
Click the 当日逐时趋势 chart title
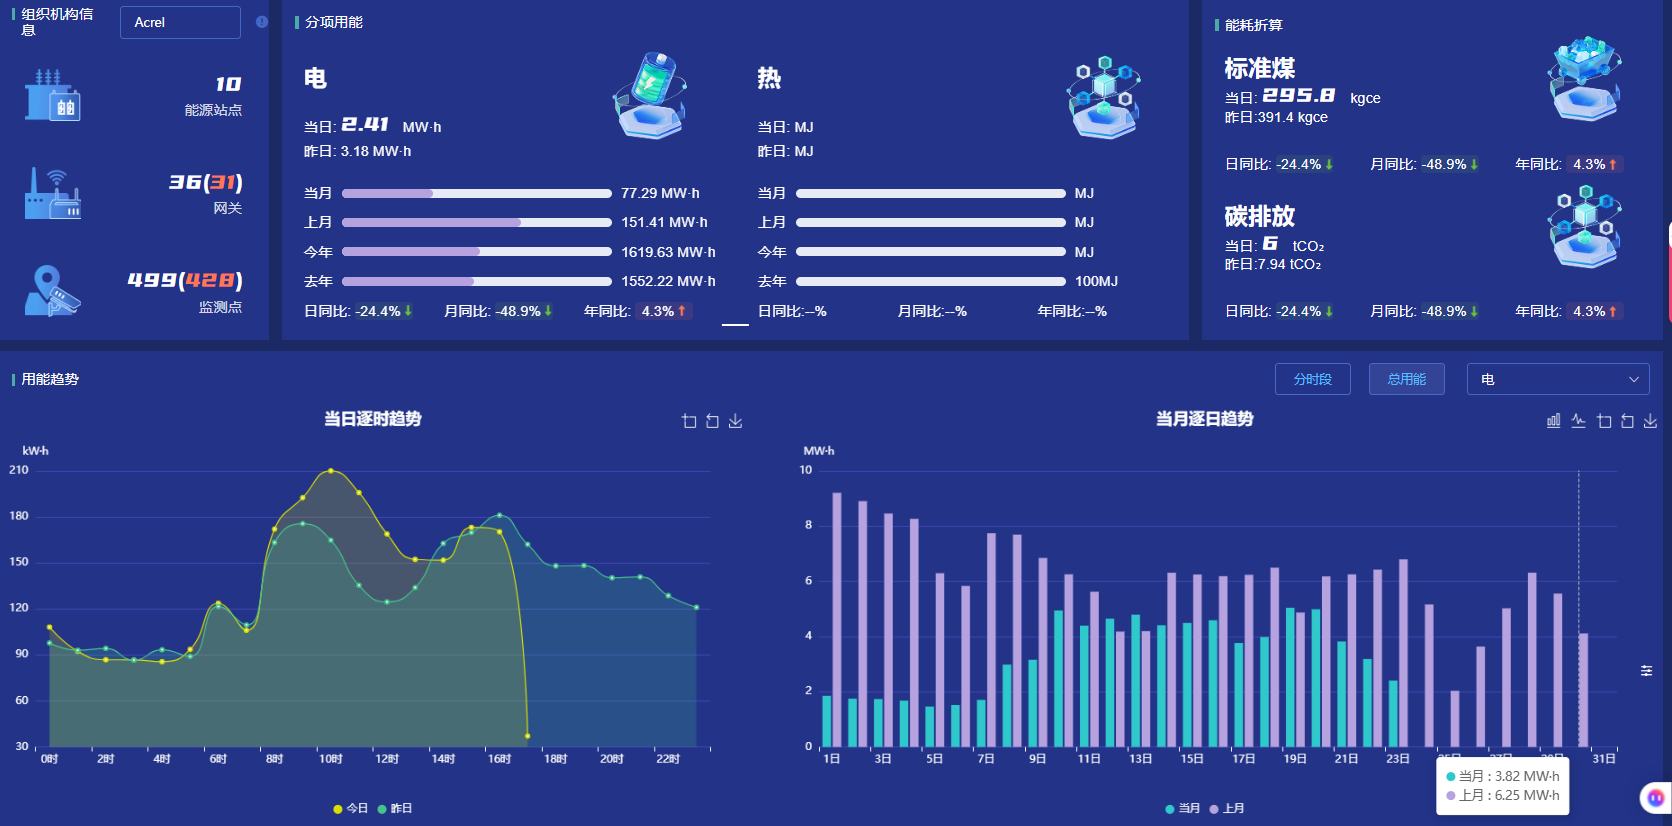click(x=373, y=419)
